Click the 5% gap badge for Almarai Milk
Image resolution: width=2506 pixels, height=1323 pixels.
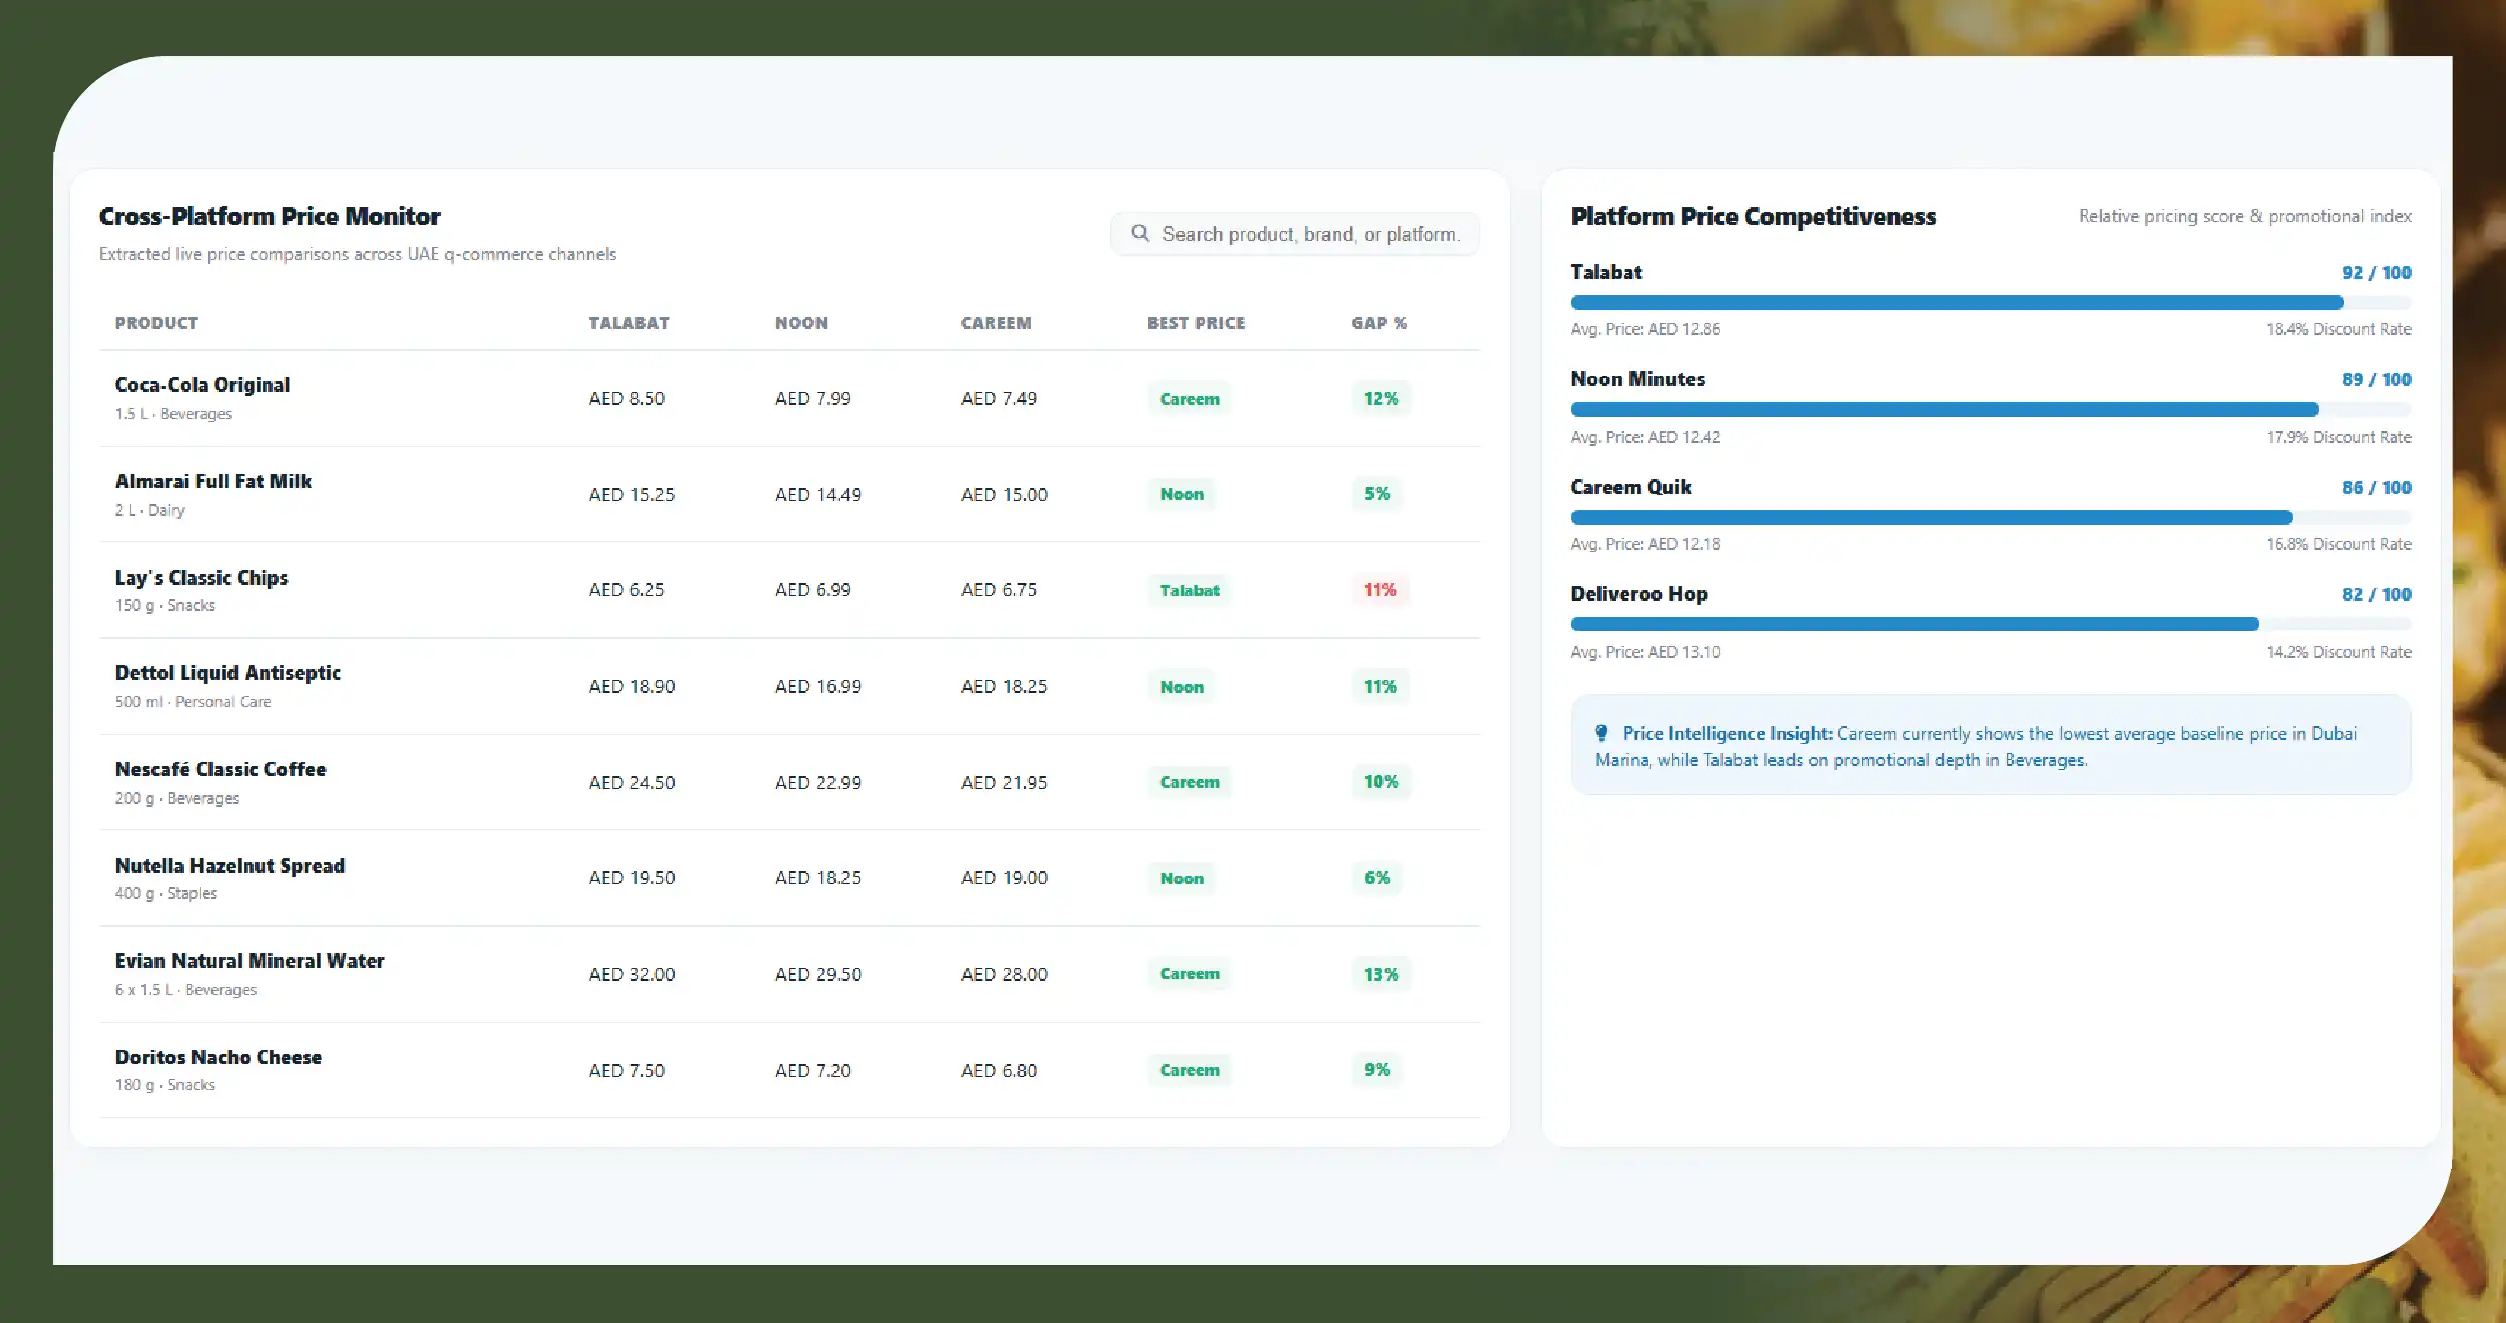pos(1377,494)
